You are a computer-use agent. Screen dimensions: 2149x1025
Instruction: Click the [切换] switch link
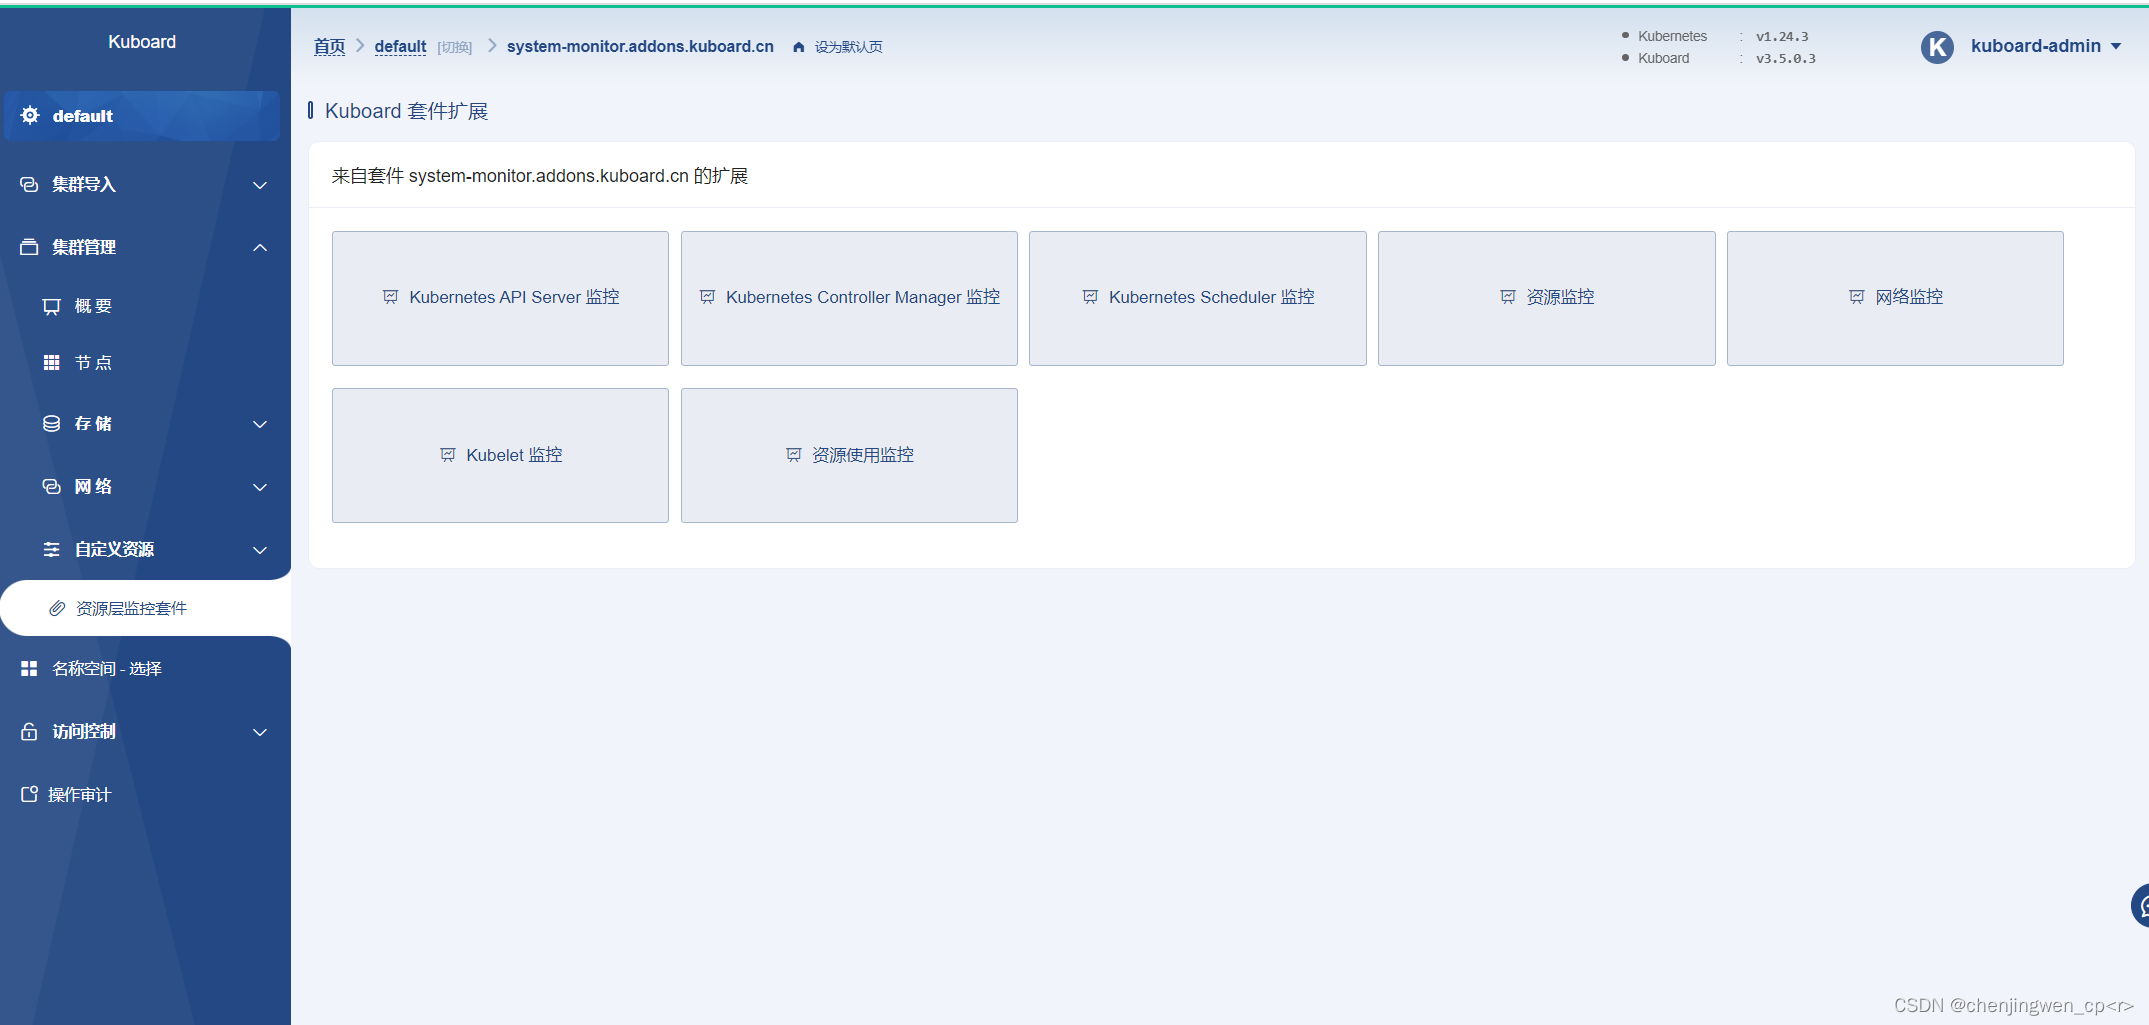455,47
